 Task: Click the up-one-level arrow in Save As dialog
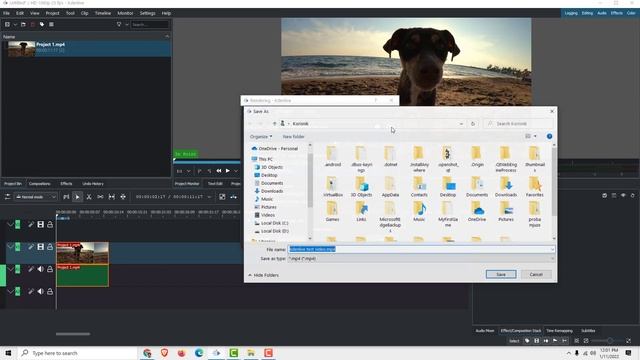tap(274, 124)
